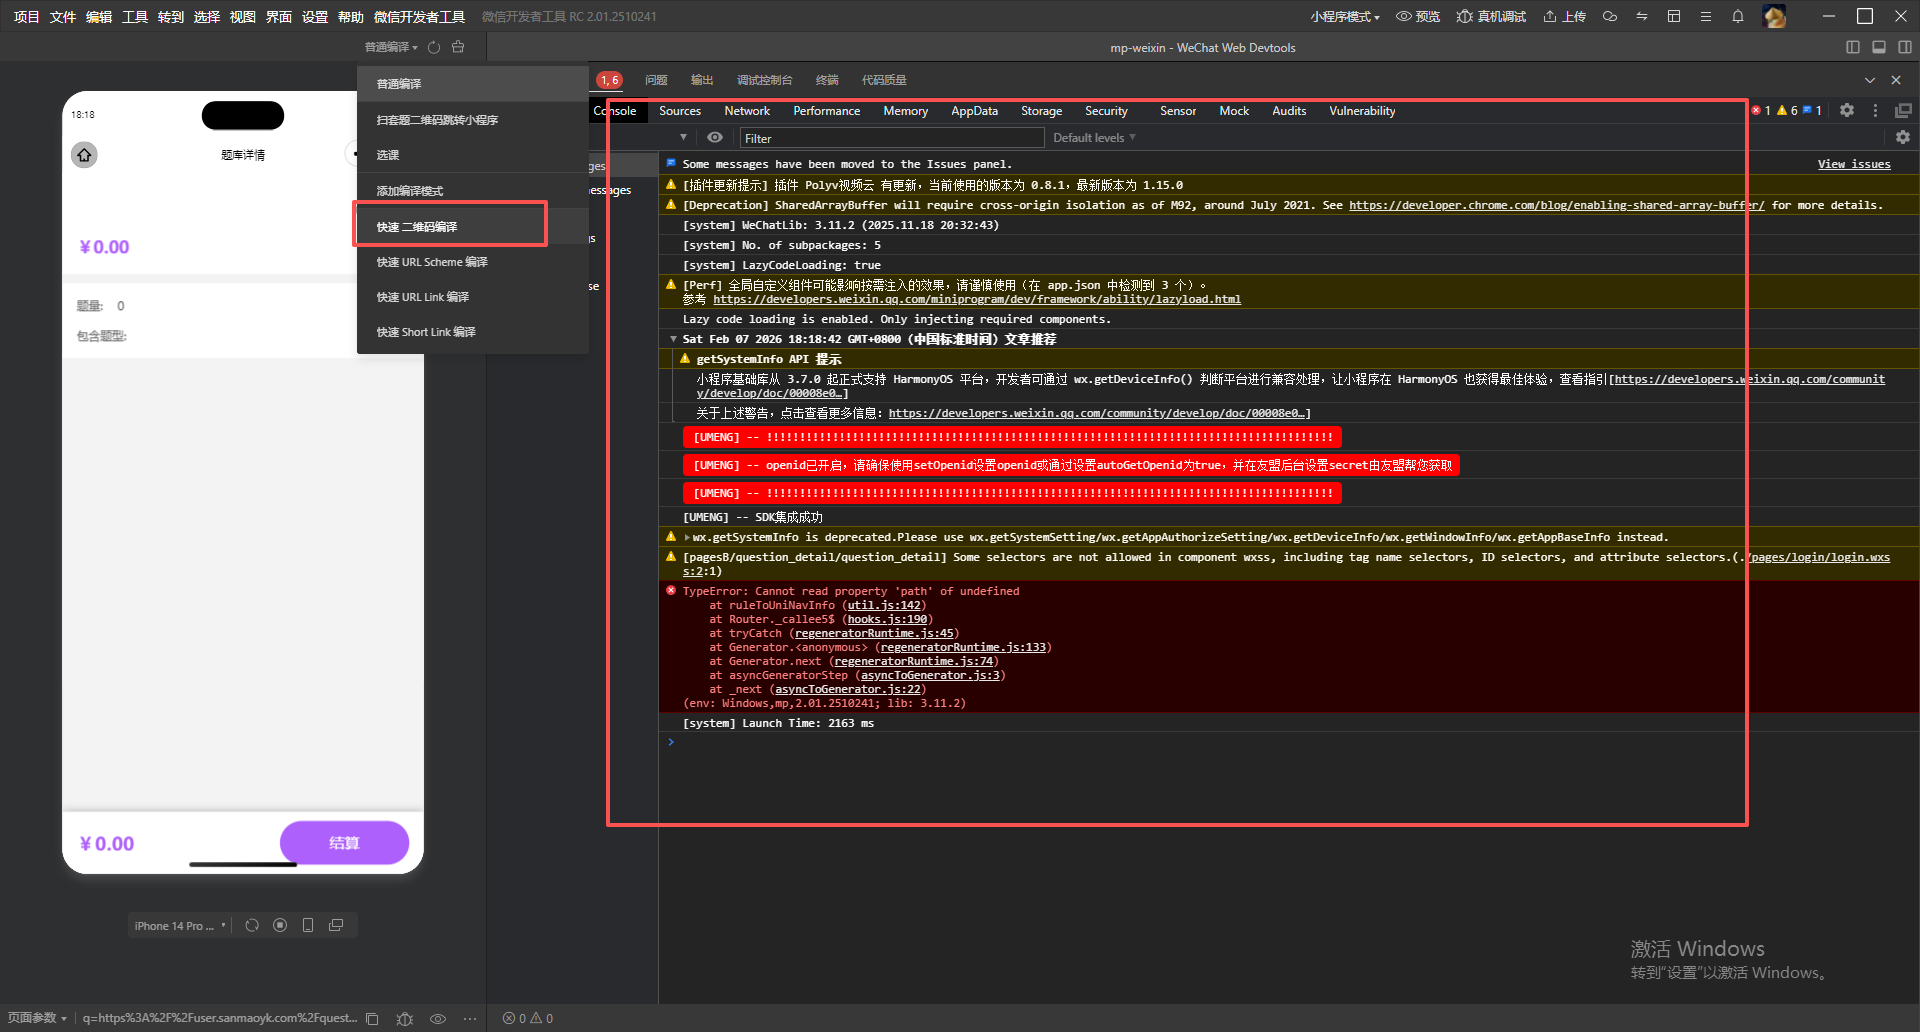Click the purple 结算 button

click(344, 843)
